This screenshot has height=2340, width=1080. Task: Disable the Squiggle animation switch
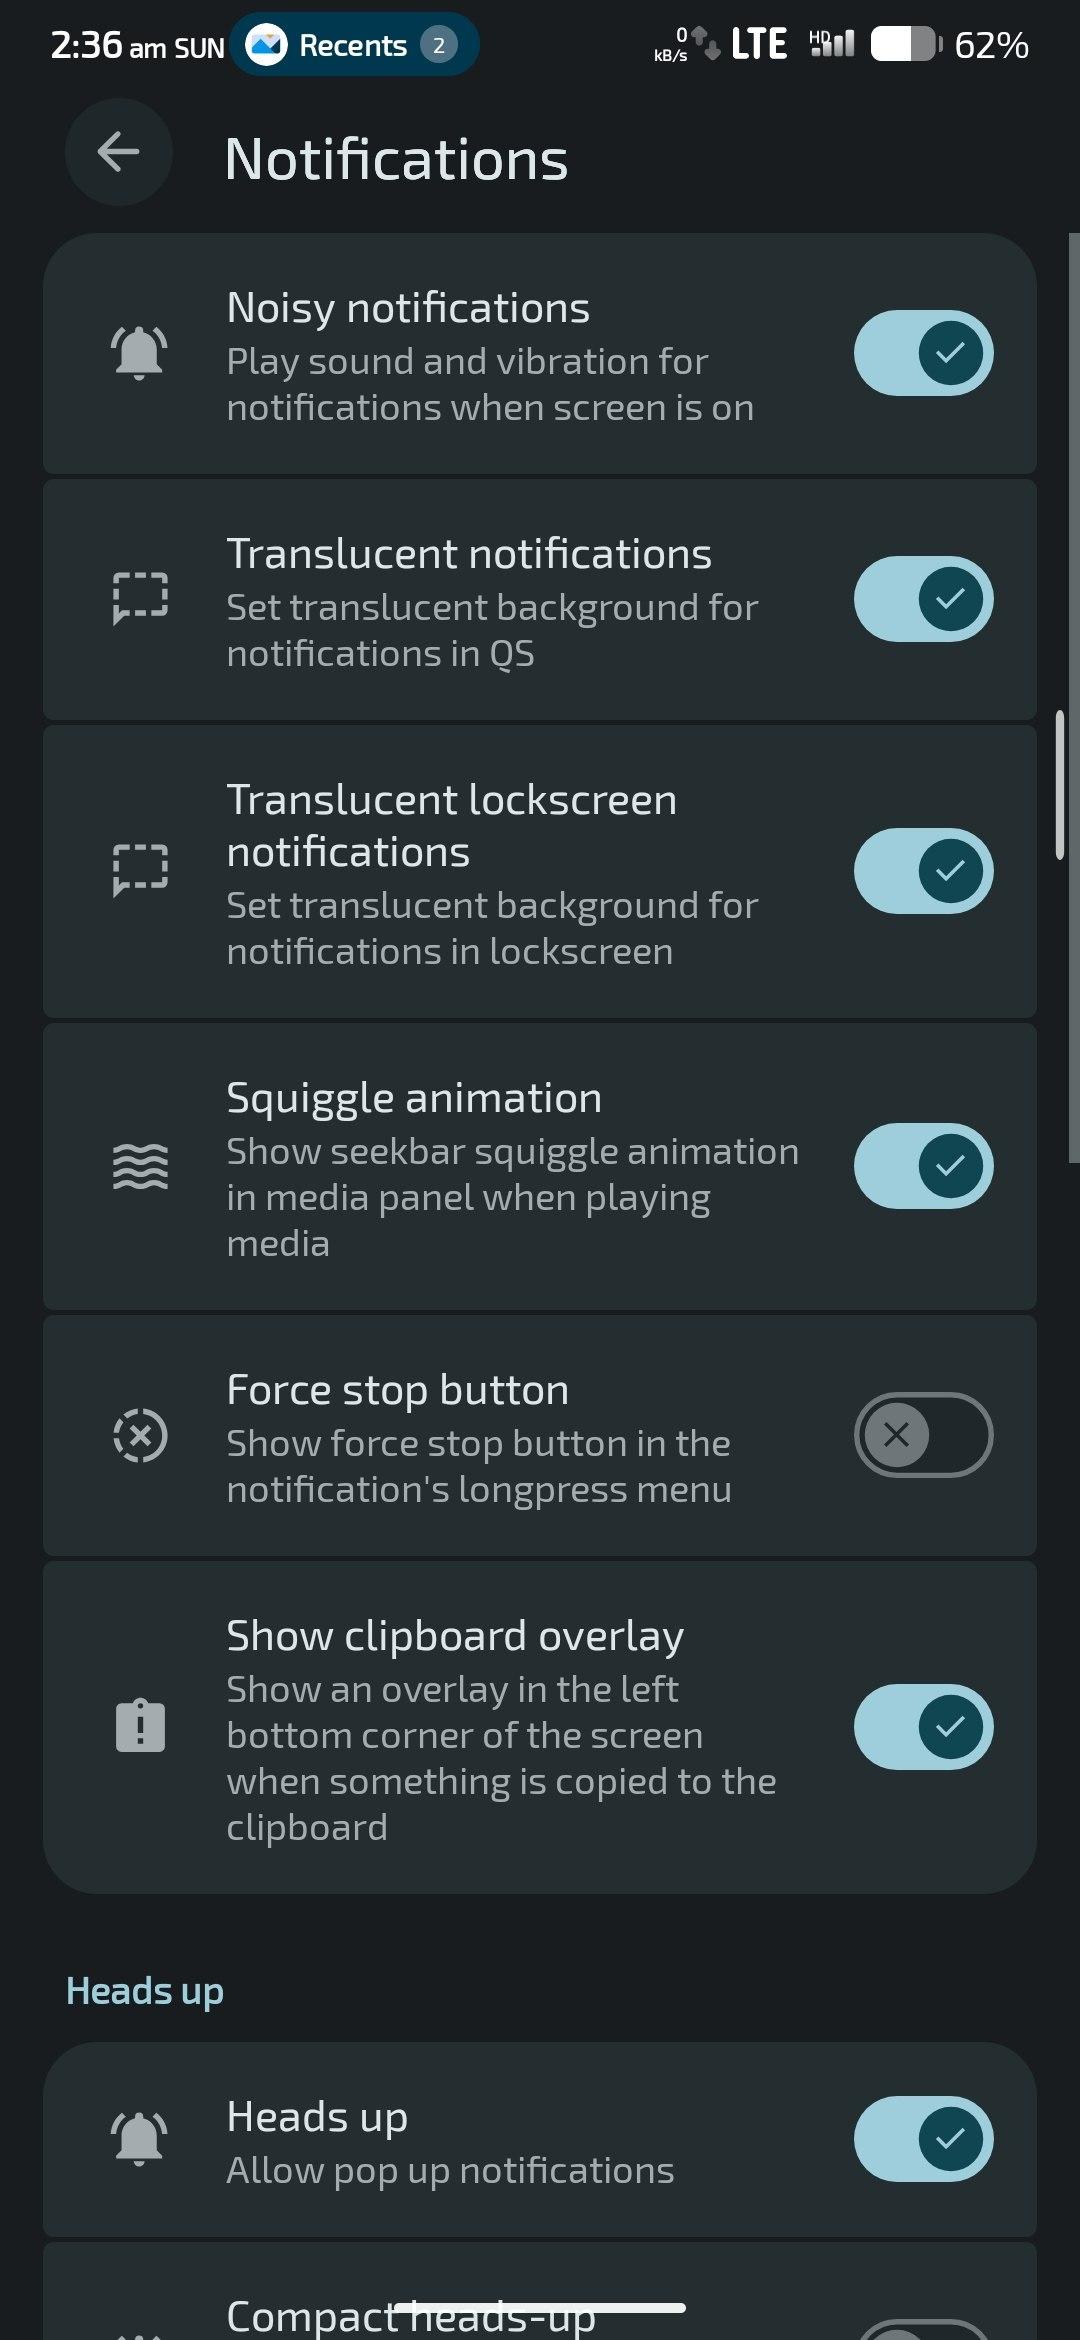923,1166
